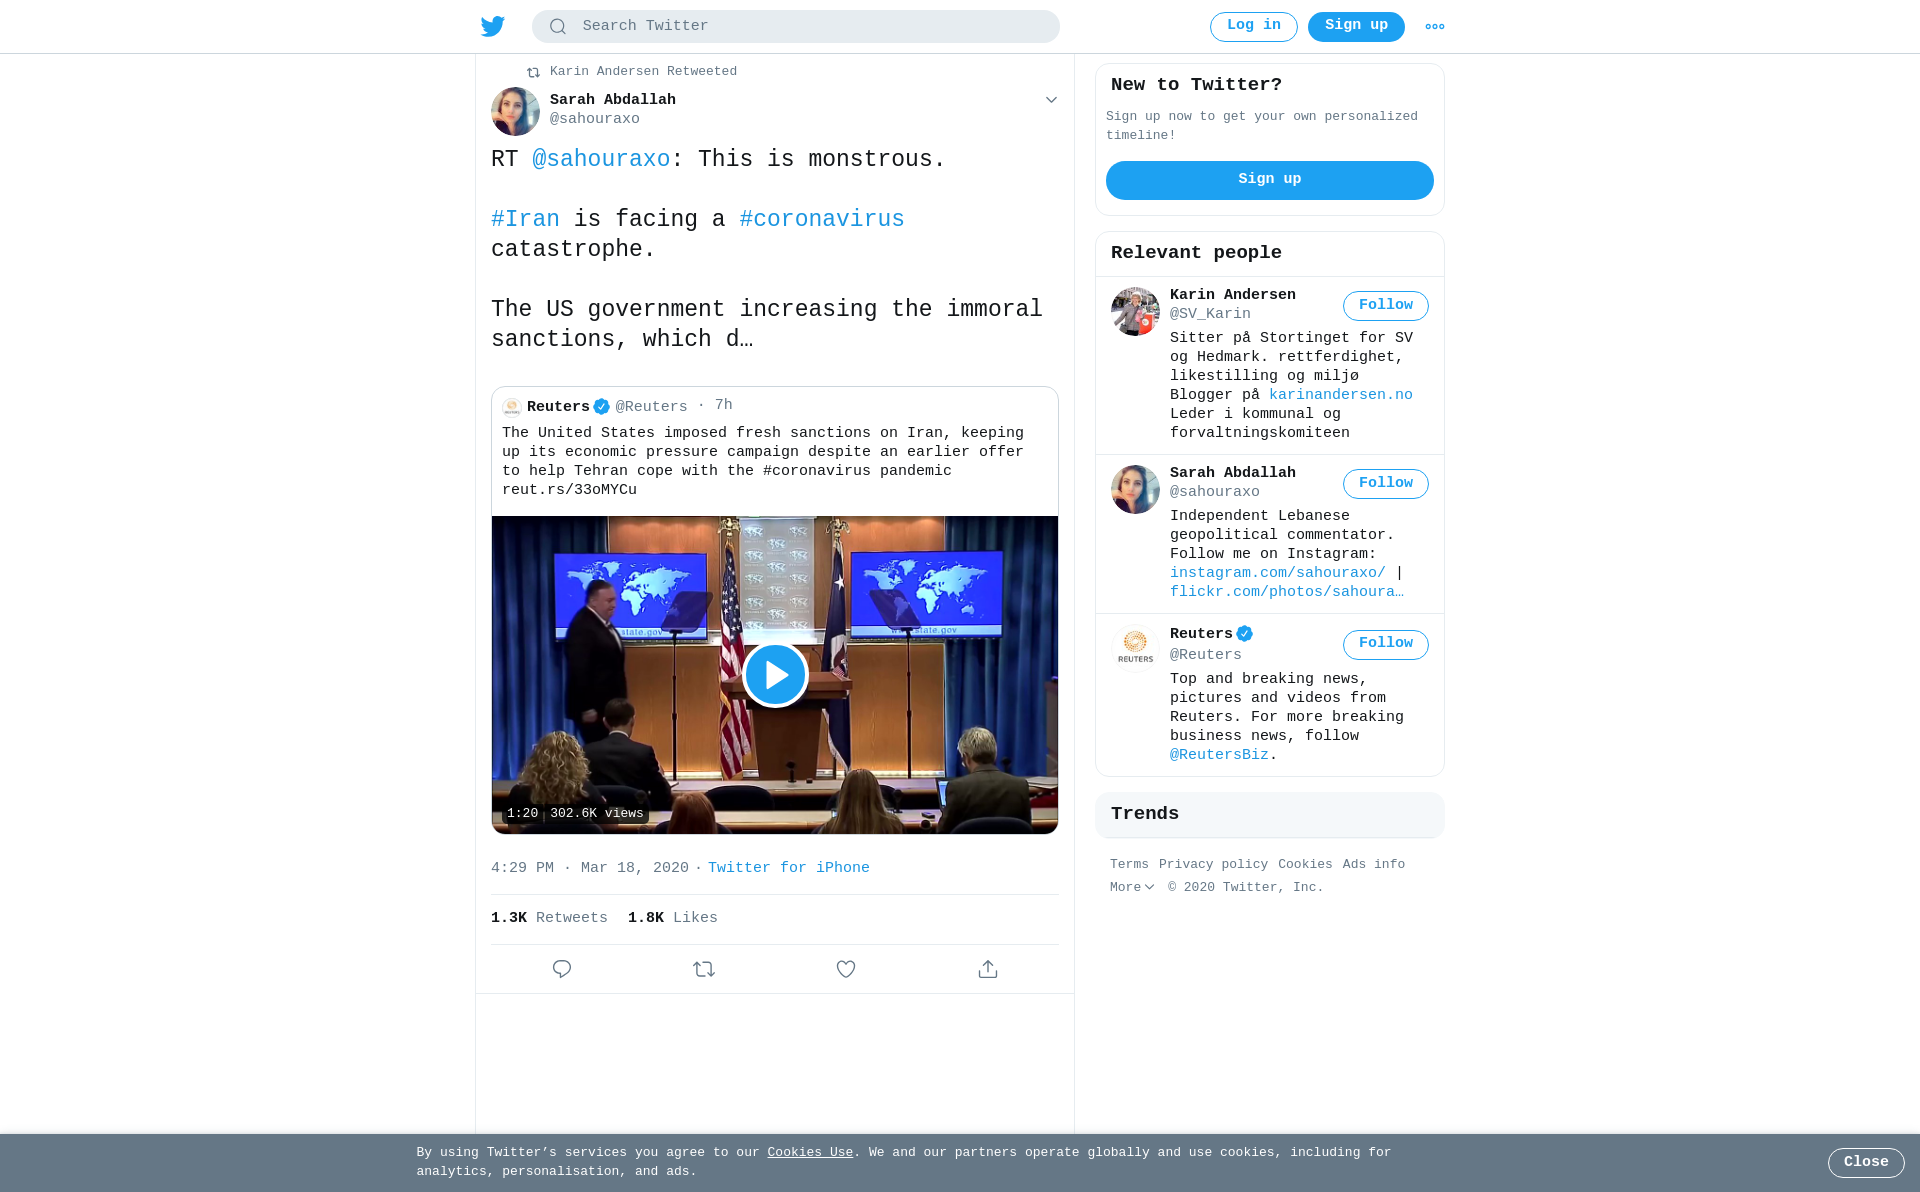The width and height of the screenshot is (1920, 1192).
Task: Click the Twitter bird logo
Action: 493,26
